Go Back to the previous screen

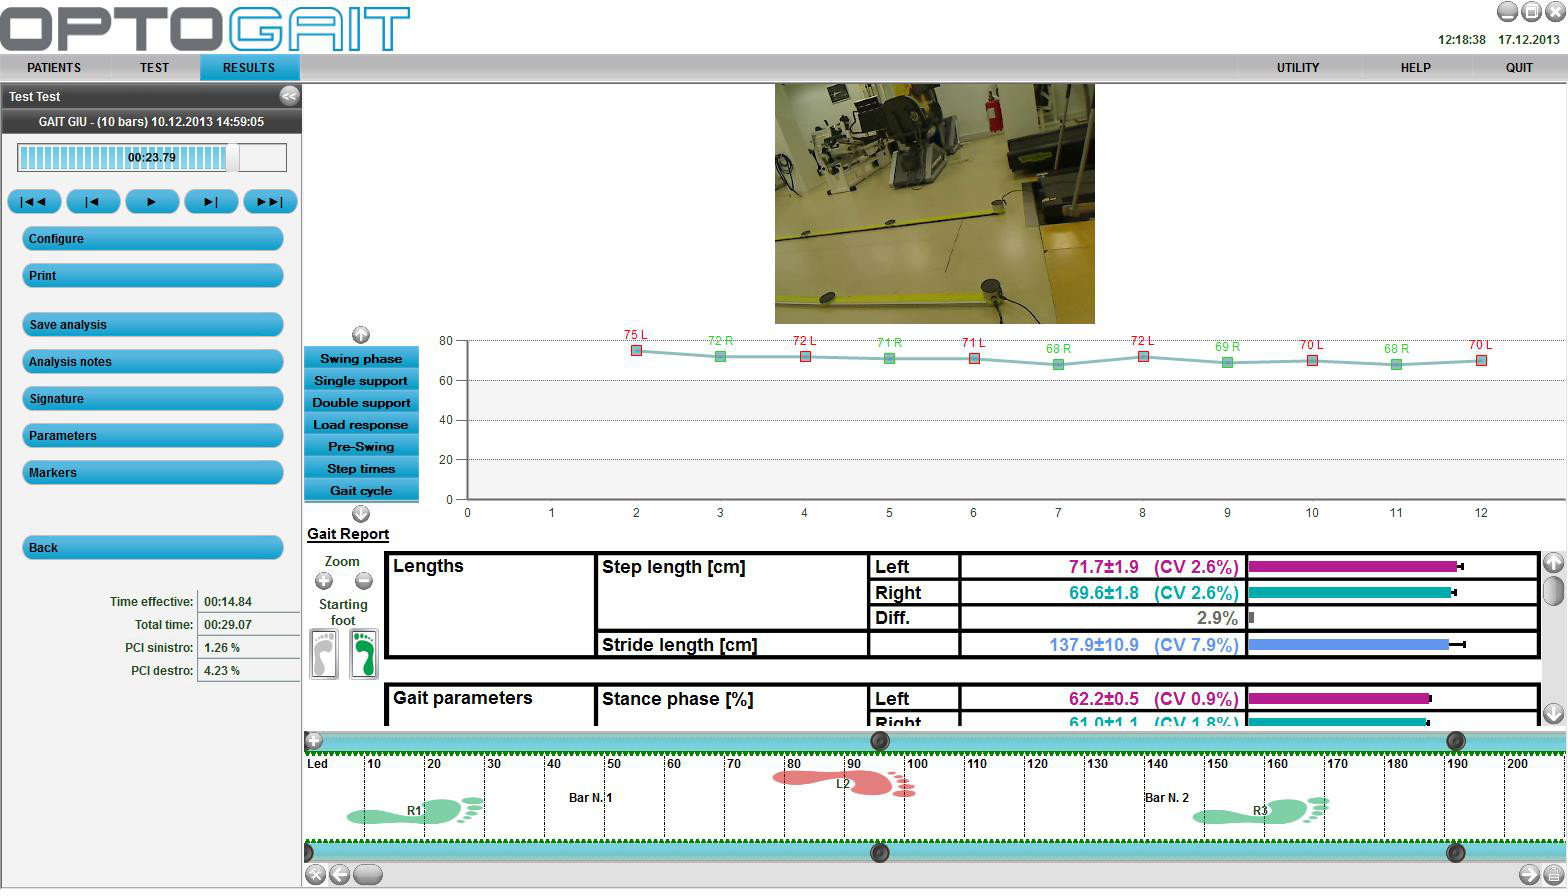click(152, 548)
